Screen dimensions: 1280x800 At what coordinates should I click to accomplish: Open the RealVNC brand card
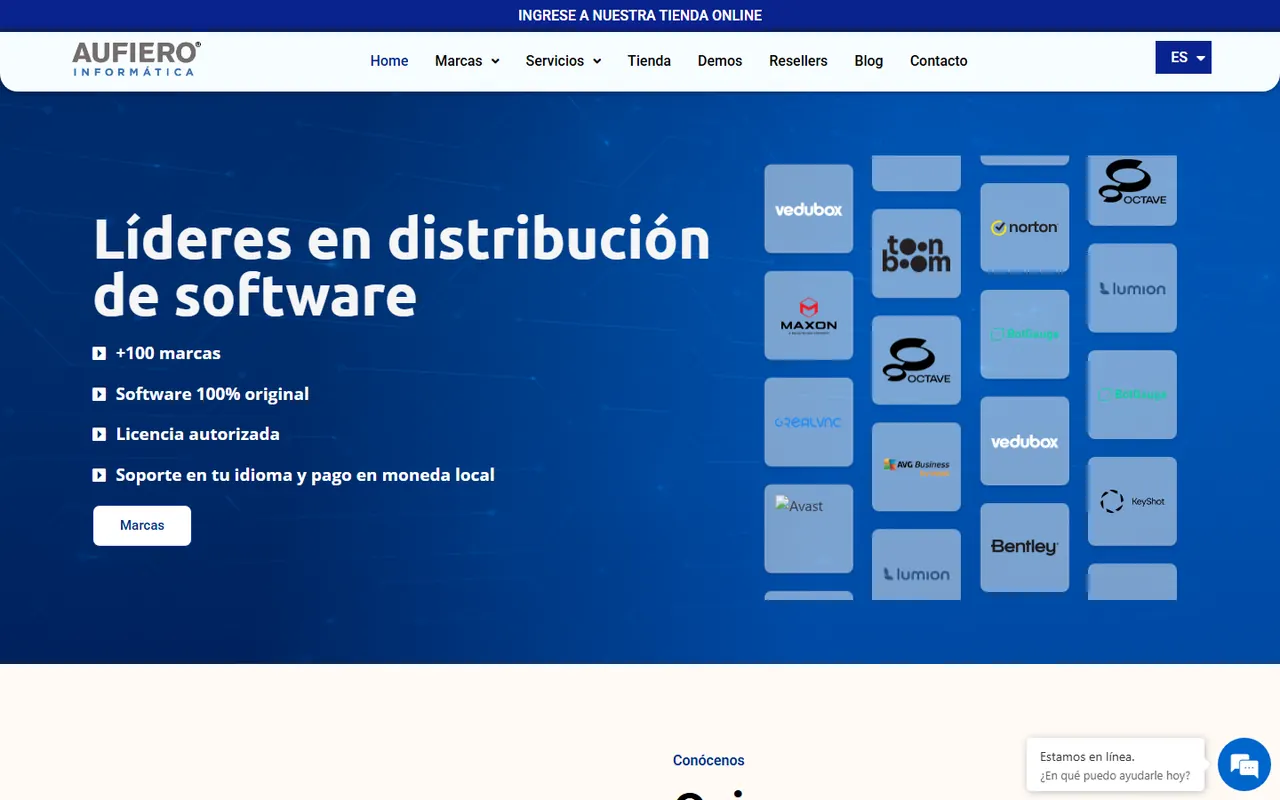(x=809, y=422)
